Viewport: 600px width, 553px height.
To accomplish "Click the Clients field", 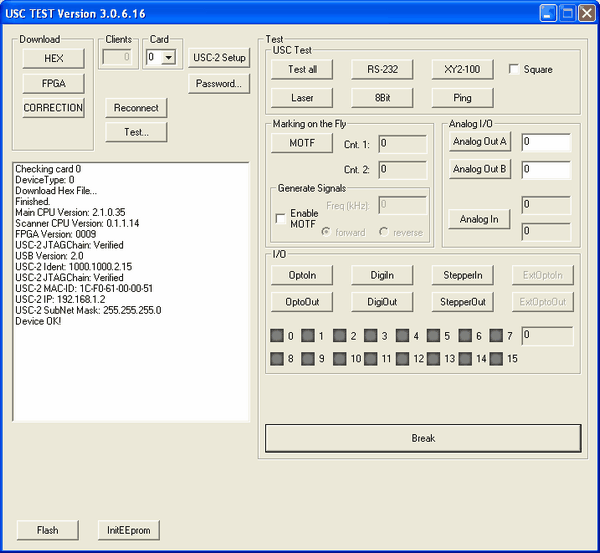I will [x=117, y=57].
